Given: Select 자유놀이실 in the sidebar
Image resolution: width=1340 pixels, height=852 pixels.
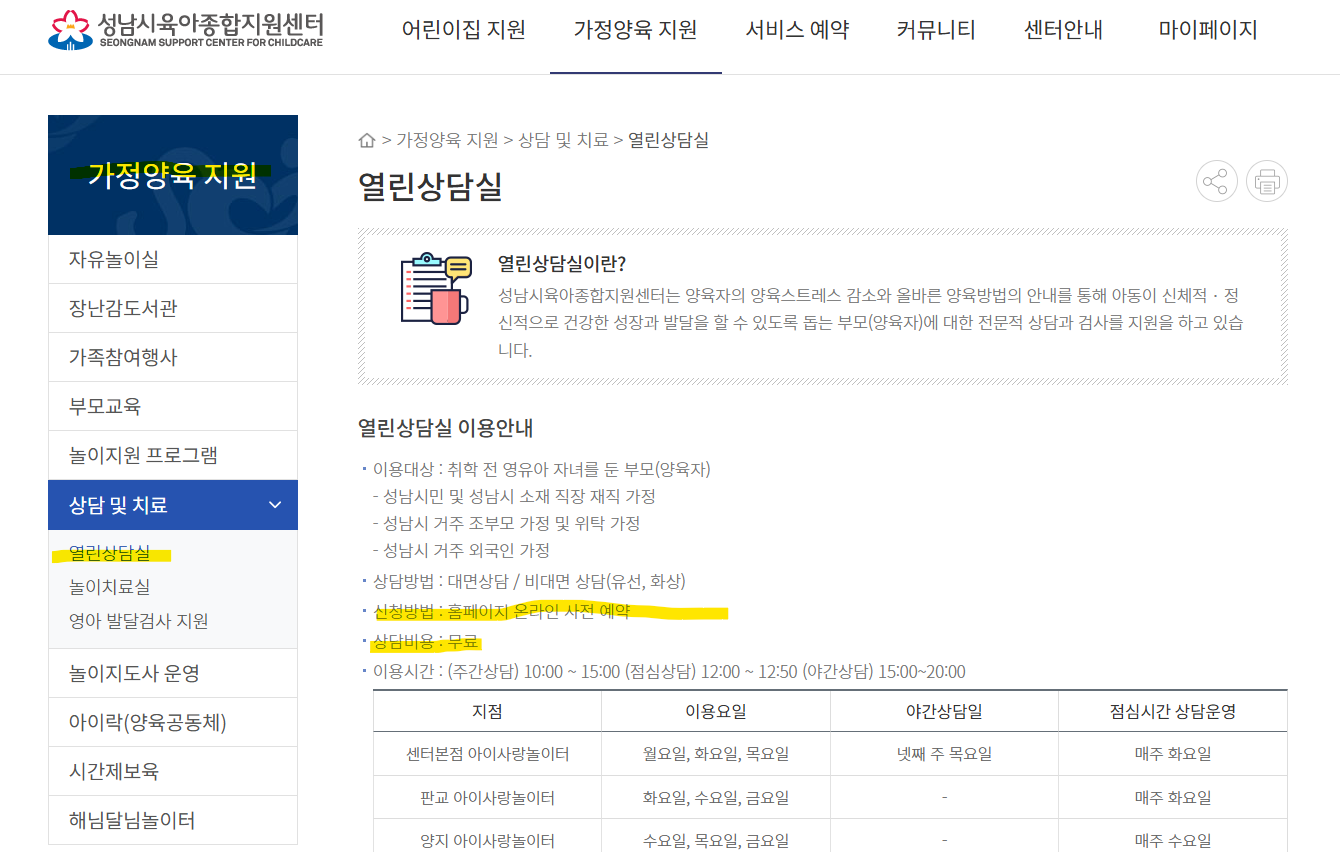Looking at the screenshot, I should tap(173, 259).
